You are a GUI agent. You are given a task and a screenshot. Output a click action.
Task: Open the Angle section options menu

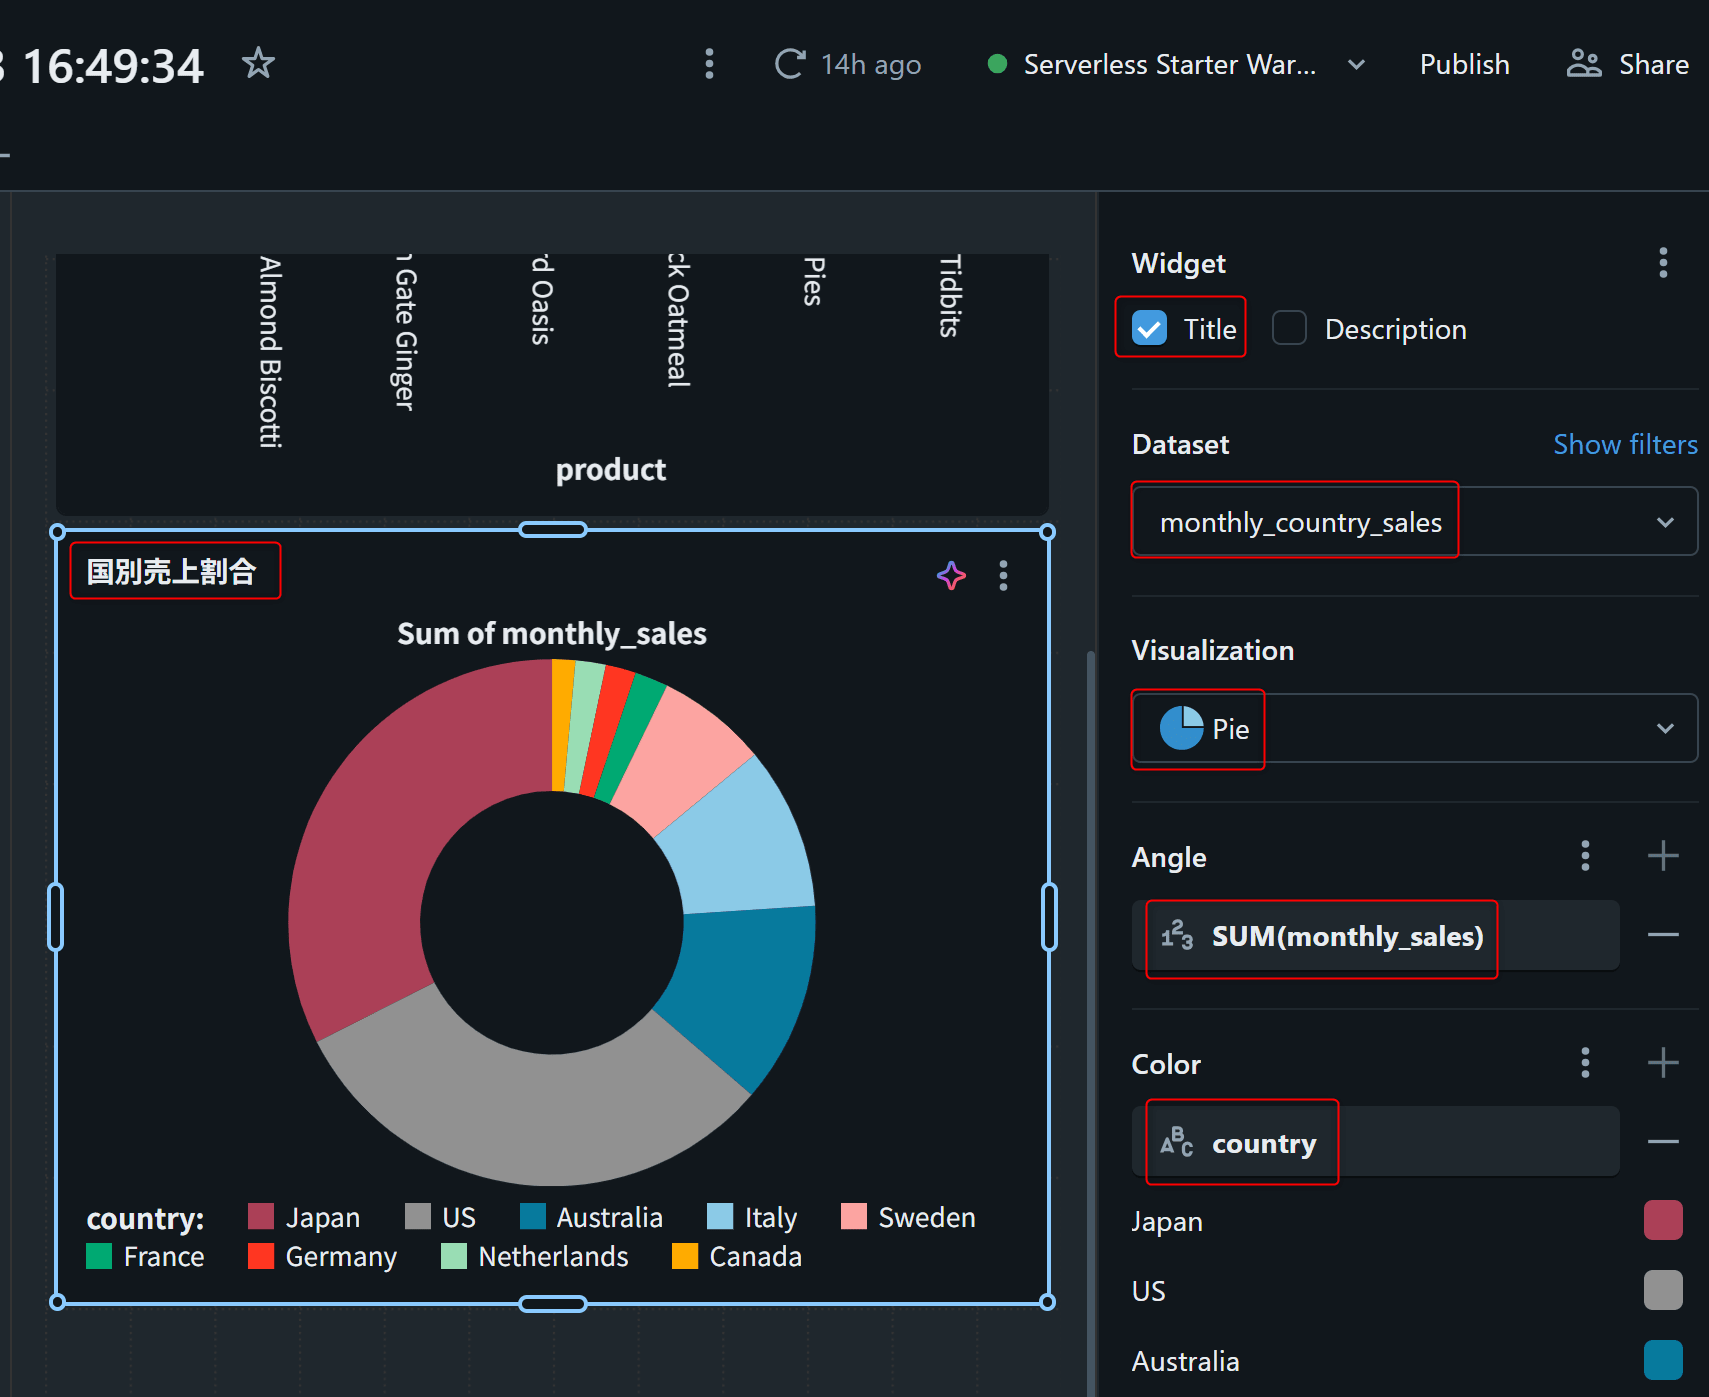coord(1585,856)
